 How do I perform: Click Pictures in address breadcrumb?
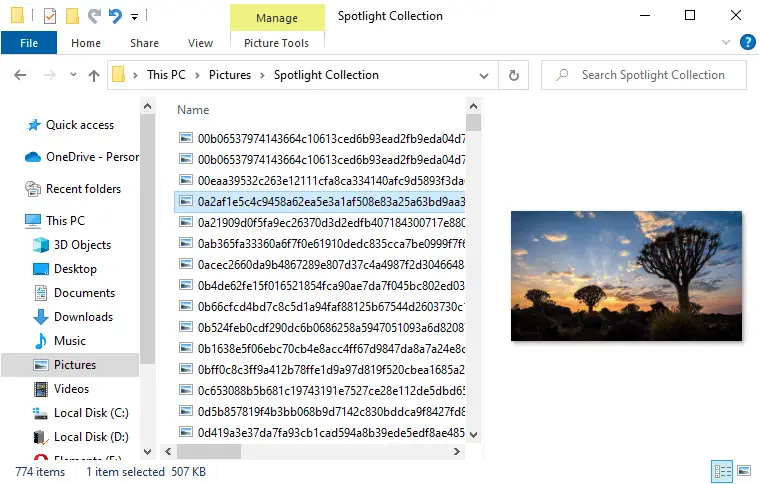point(230,75)
